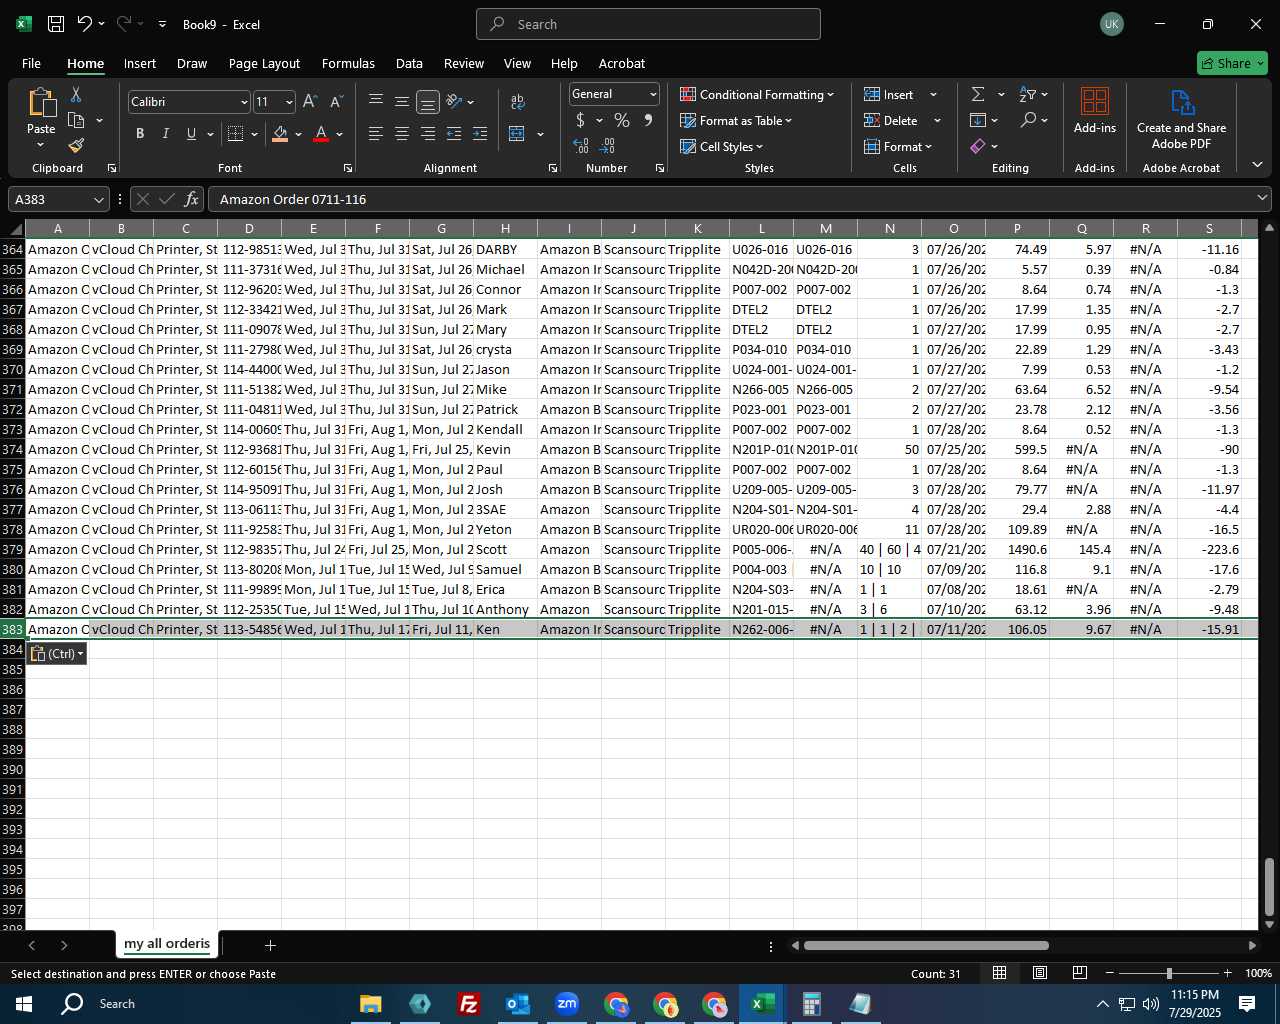This screenshot has width=1280, height=1024.
Task: Toggle Wrap Text button
Action: click(518, 102)
